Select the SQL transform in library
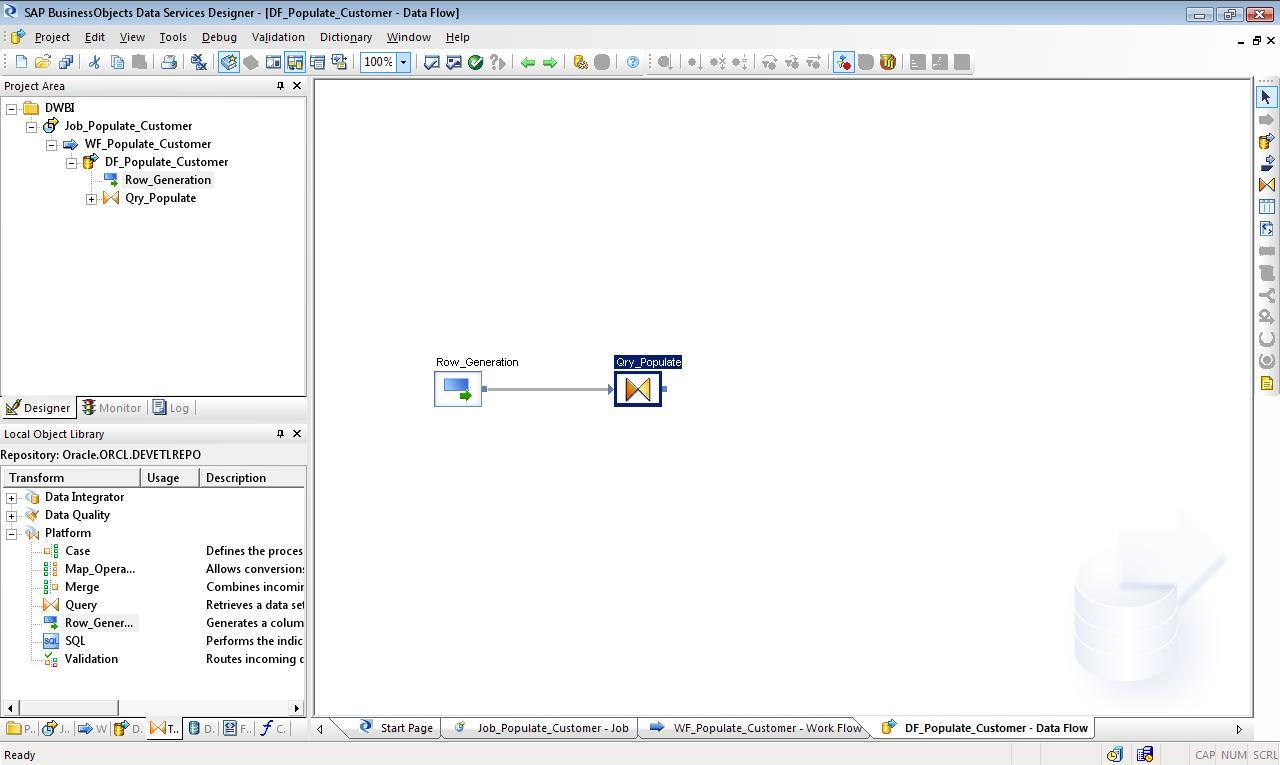Image resolution: width=1280 pixels, height=765 pixels. [x=75, y=641]
